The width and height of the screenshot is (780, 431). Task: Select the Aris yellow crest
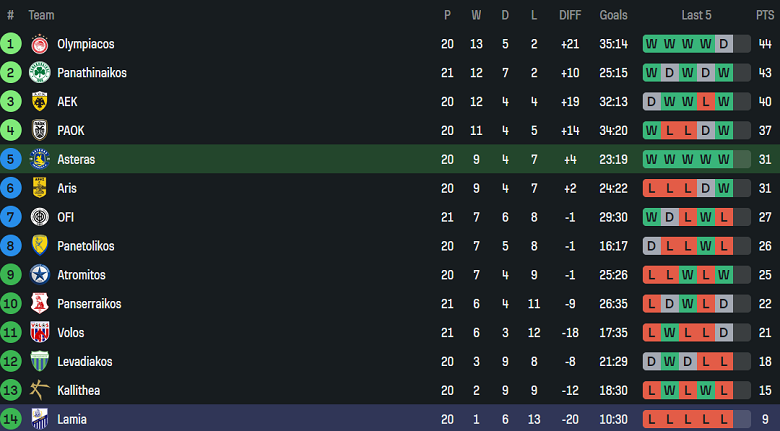pyautogui.click(x=40, y=188)
